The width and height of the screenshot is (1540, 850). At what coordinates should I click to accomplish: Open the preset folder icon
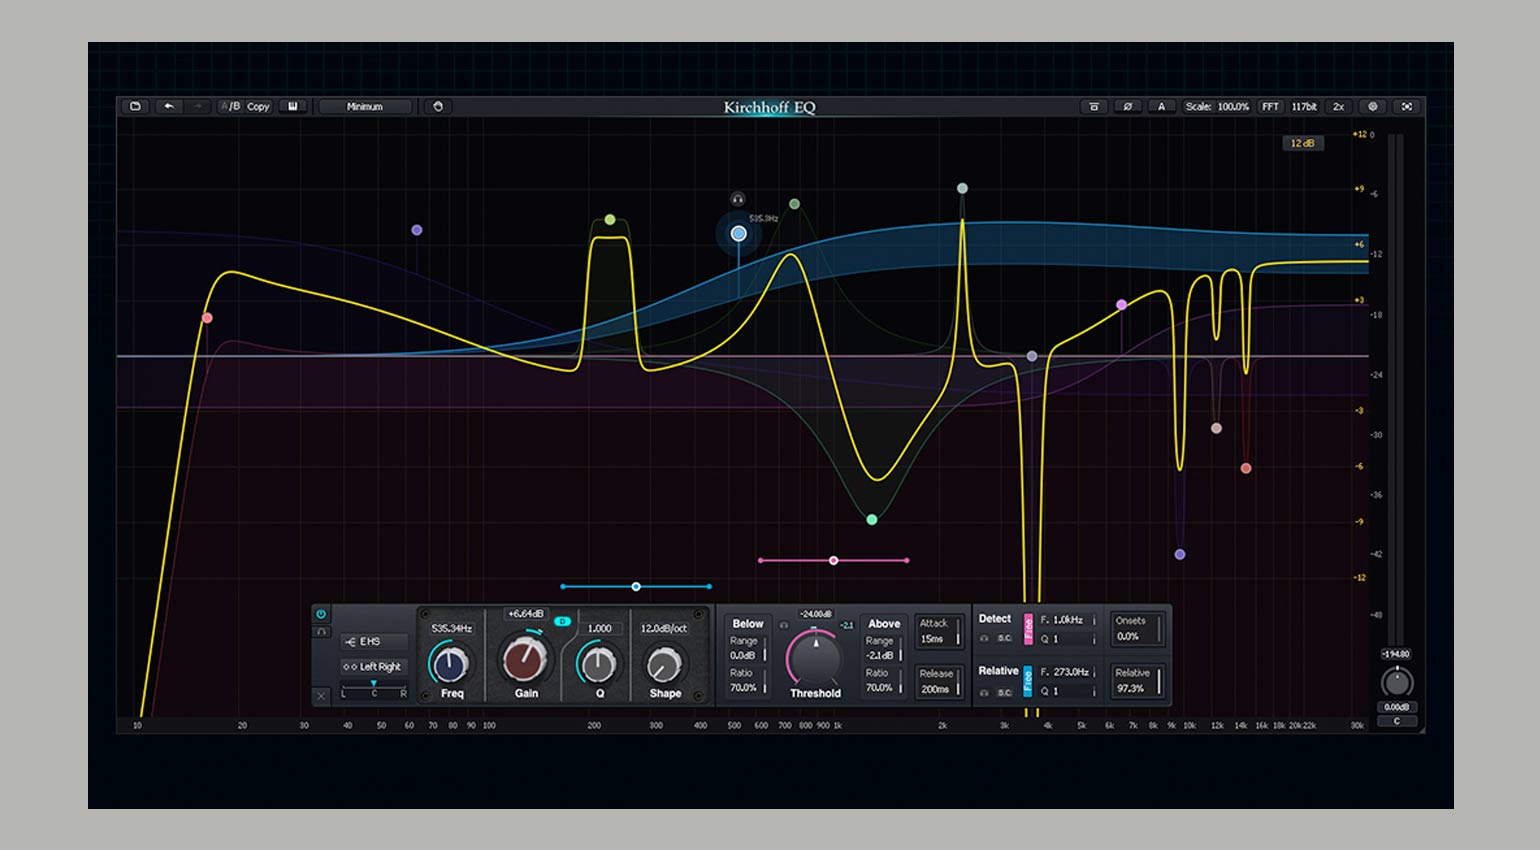tap(136, 106)
